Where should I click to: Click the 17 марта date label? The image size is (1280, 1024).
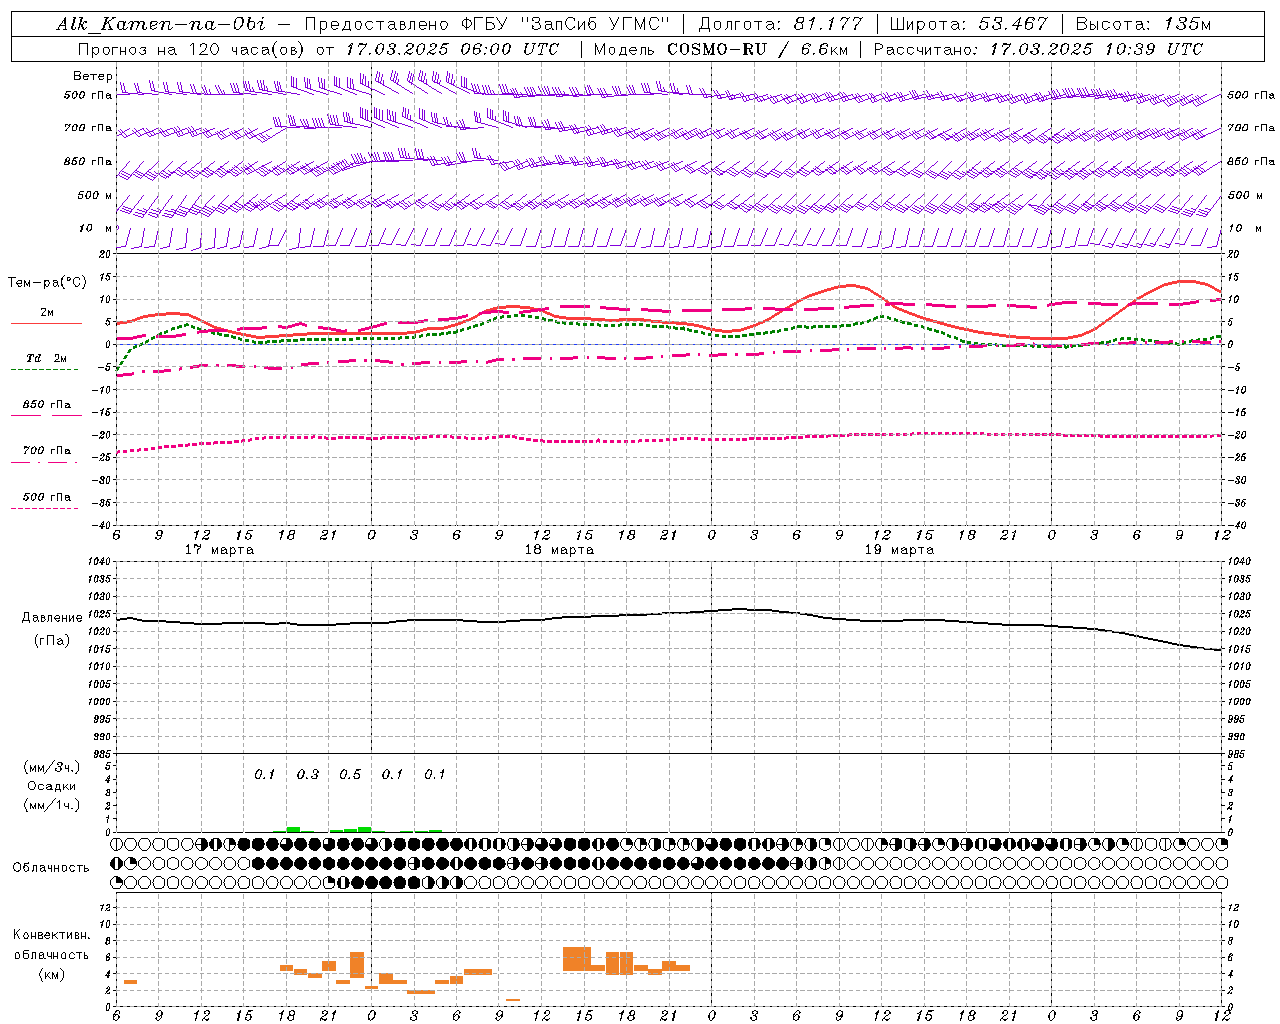coord(219,550)
